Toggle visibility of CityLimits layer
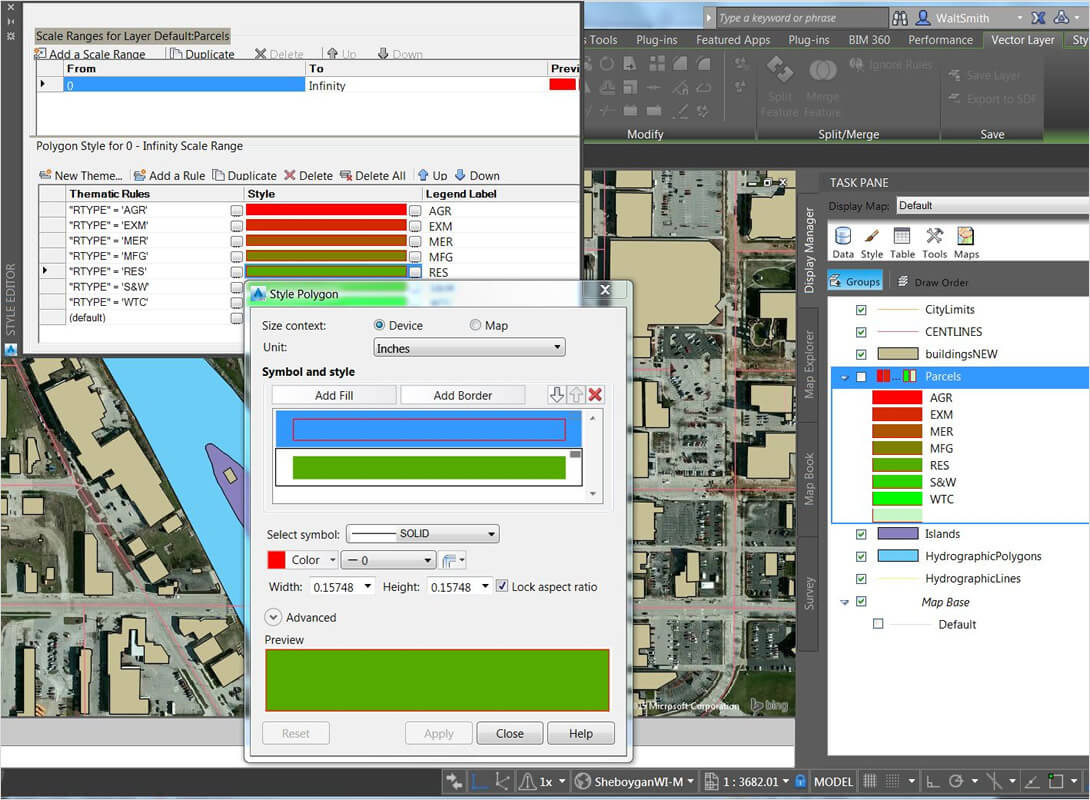The width and height of the screenshot is (1090, 800). (861, 310)
